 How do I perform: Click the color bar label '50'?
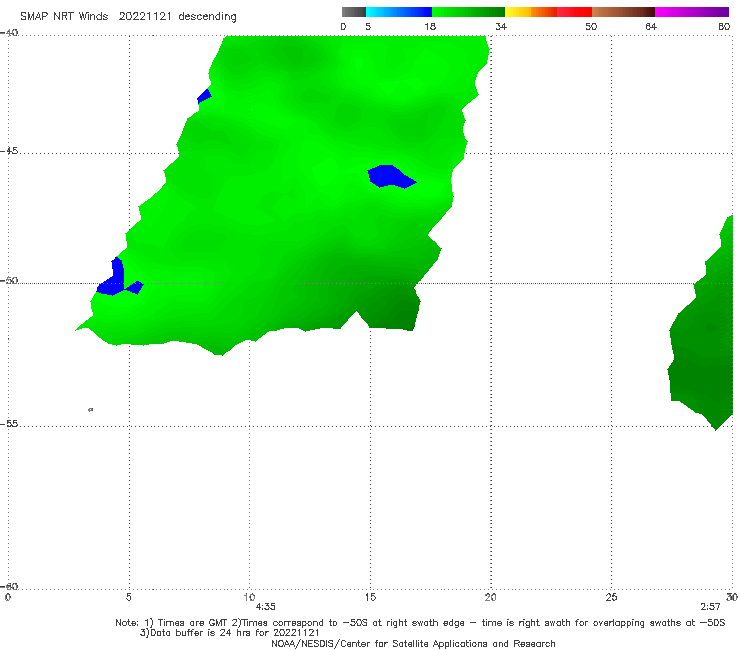(591, 26)
